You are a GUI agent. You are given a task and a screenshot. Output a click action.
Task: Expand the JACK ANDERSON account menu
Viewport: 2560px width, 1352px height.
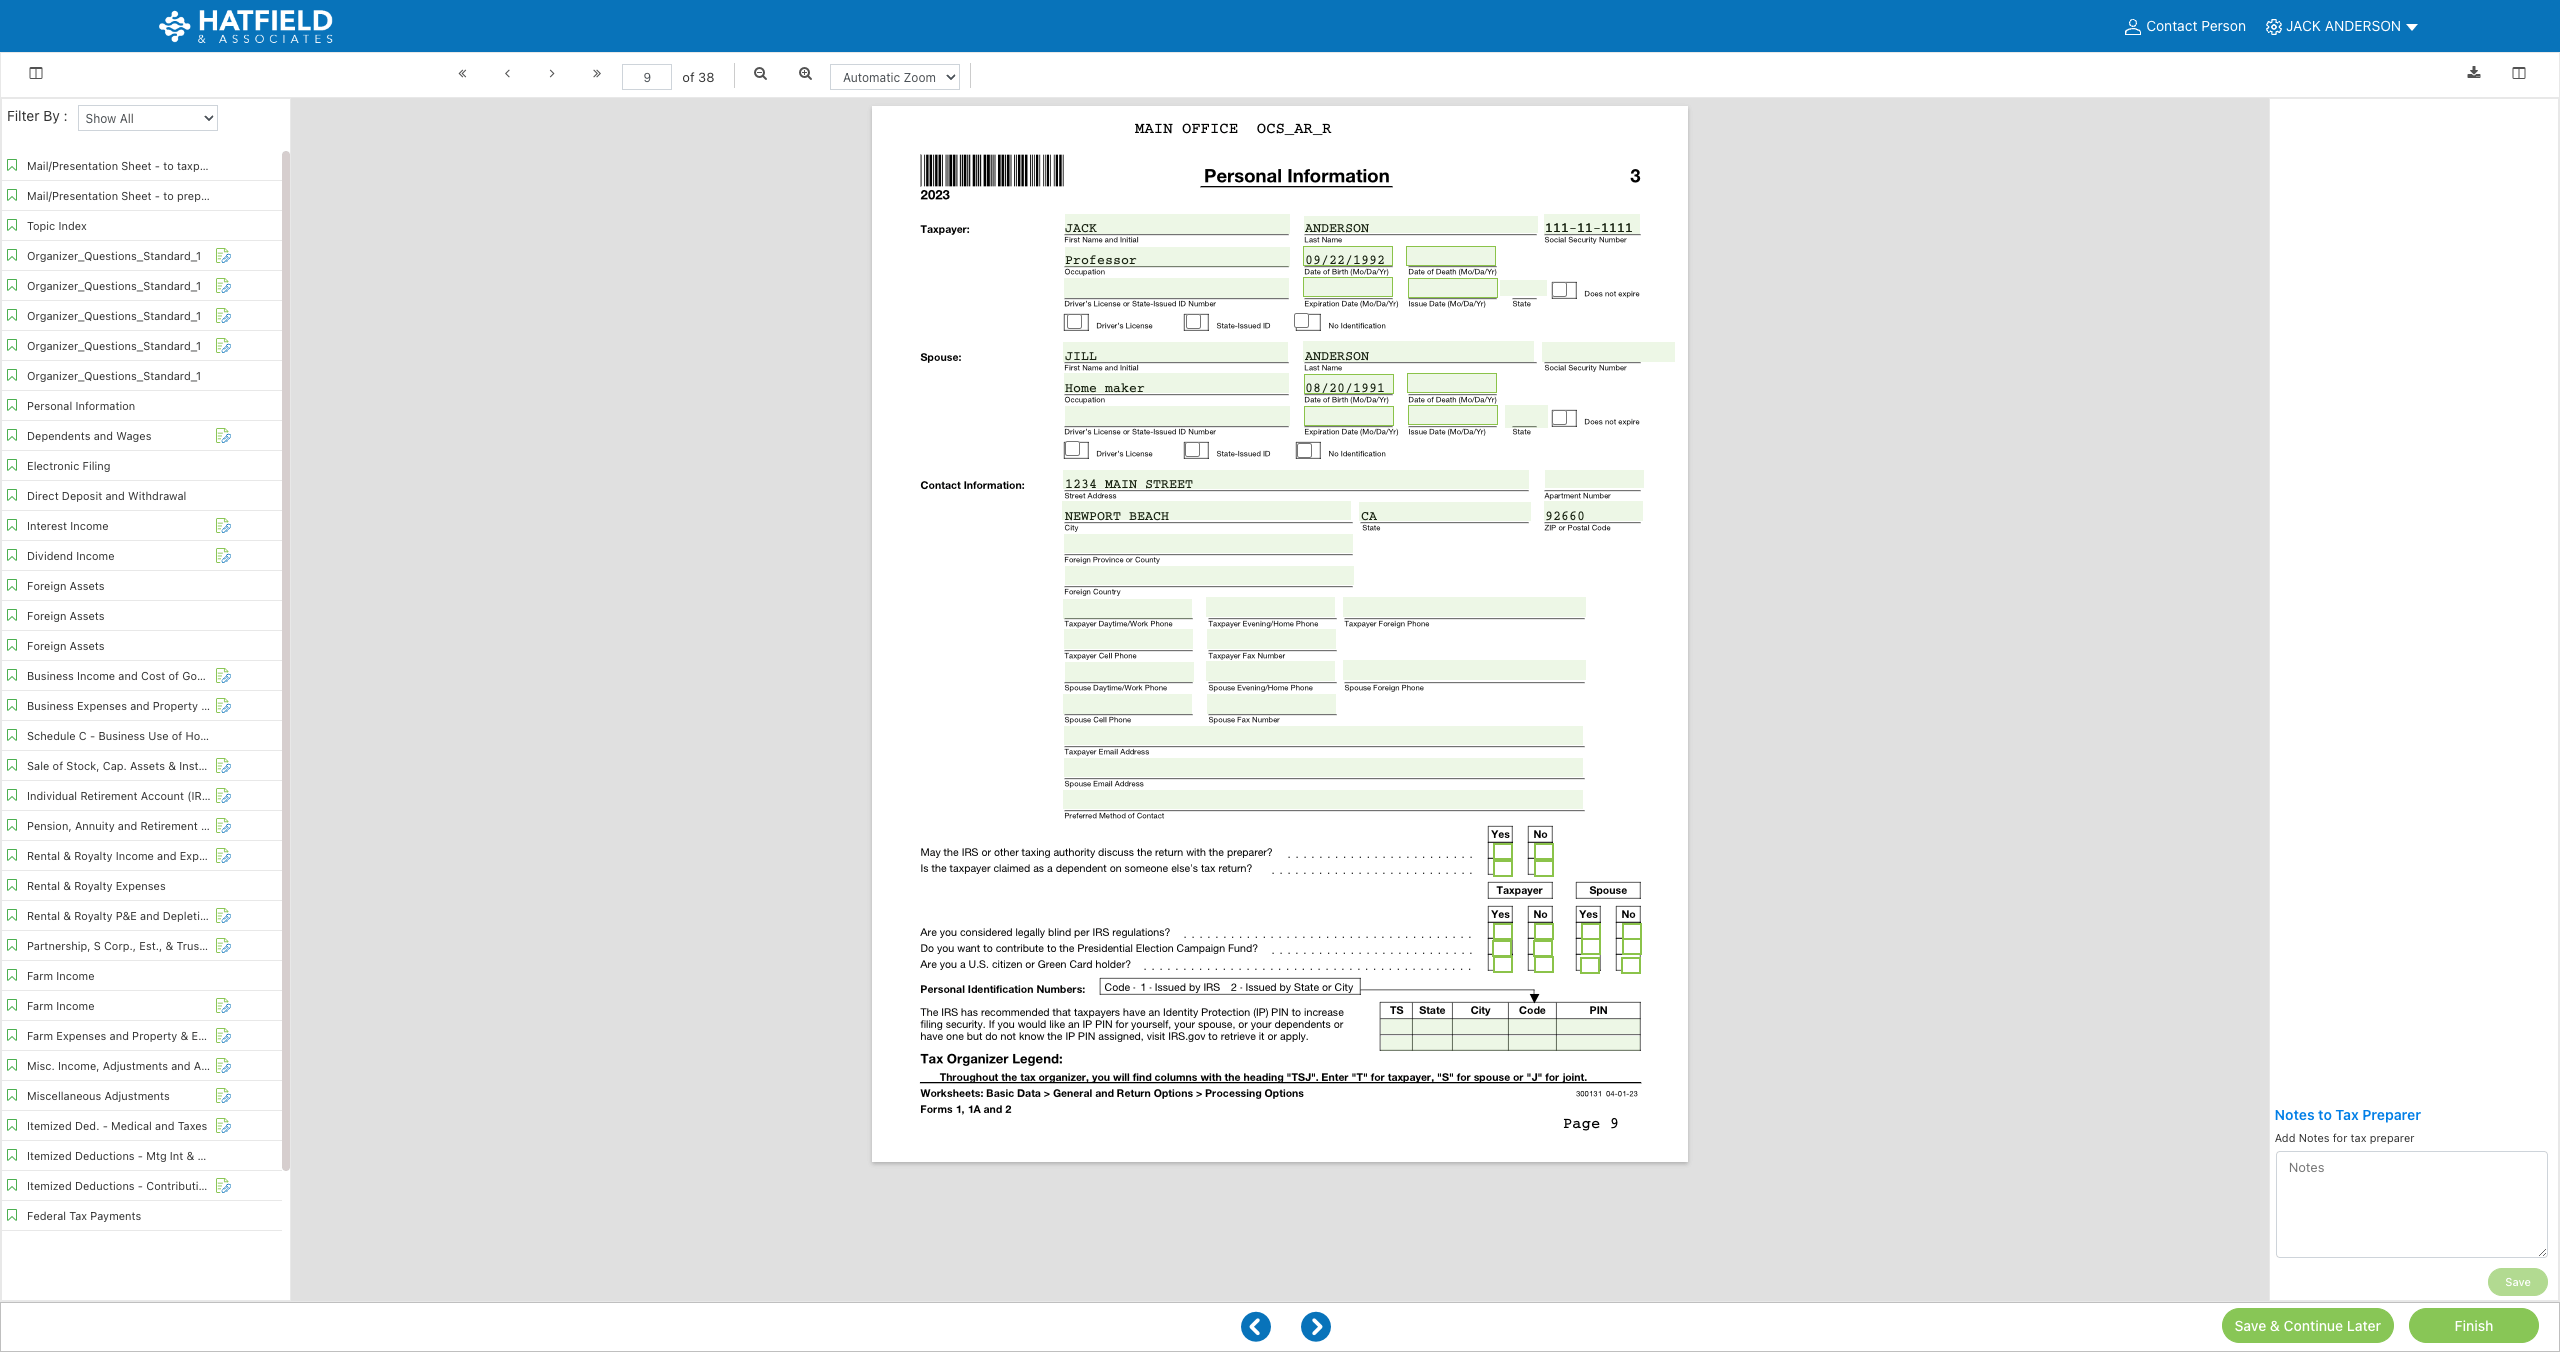2340,26
